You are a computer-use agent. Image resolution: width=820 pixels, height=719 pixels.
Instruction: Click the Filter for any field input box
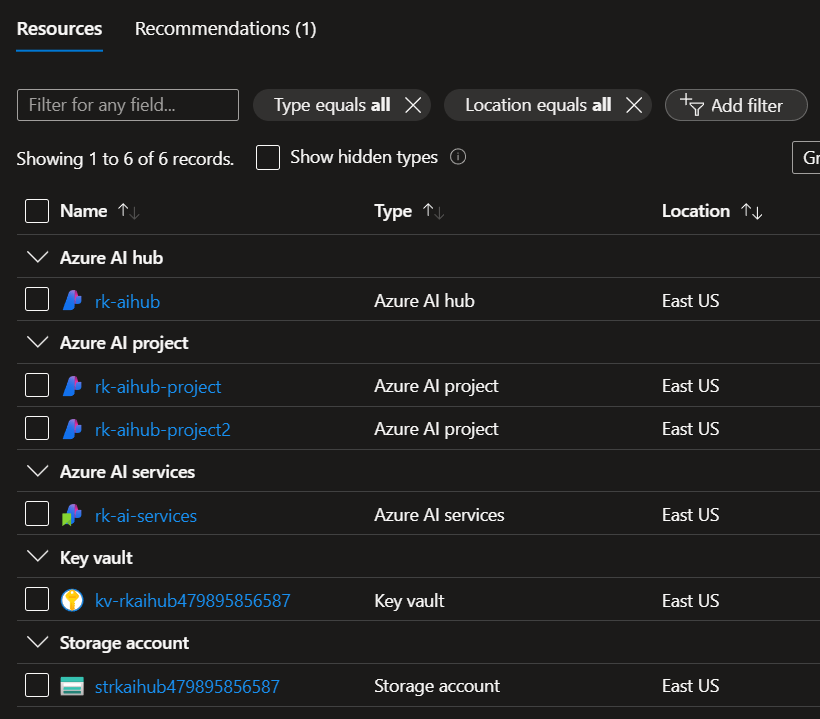(x=128, y=105)
